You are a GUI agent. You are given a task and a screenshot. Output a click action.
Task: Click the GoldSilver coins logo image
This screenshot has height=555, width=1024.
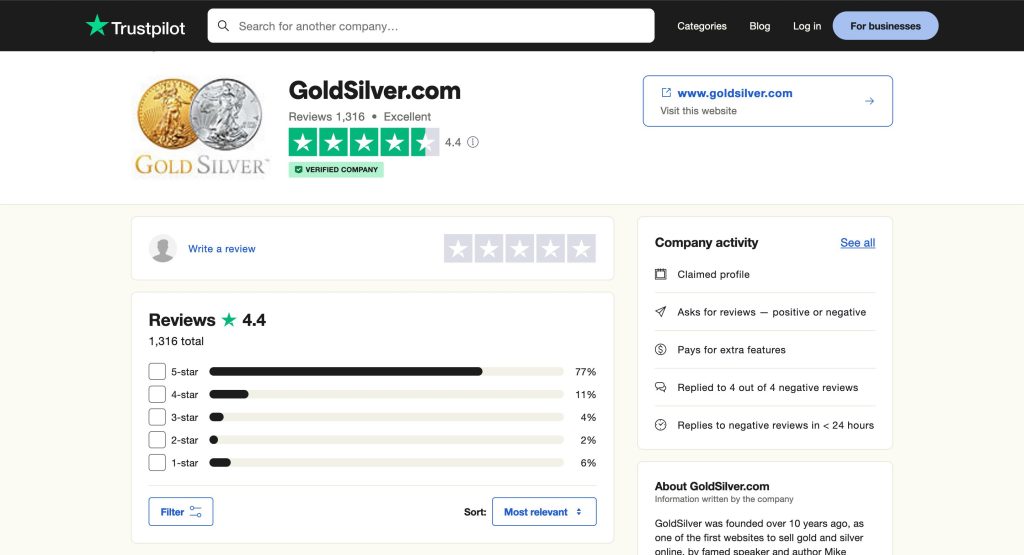point(201,126)
